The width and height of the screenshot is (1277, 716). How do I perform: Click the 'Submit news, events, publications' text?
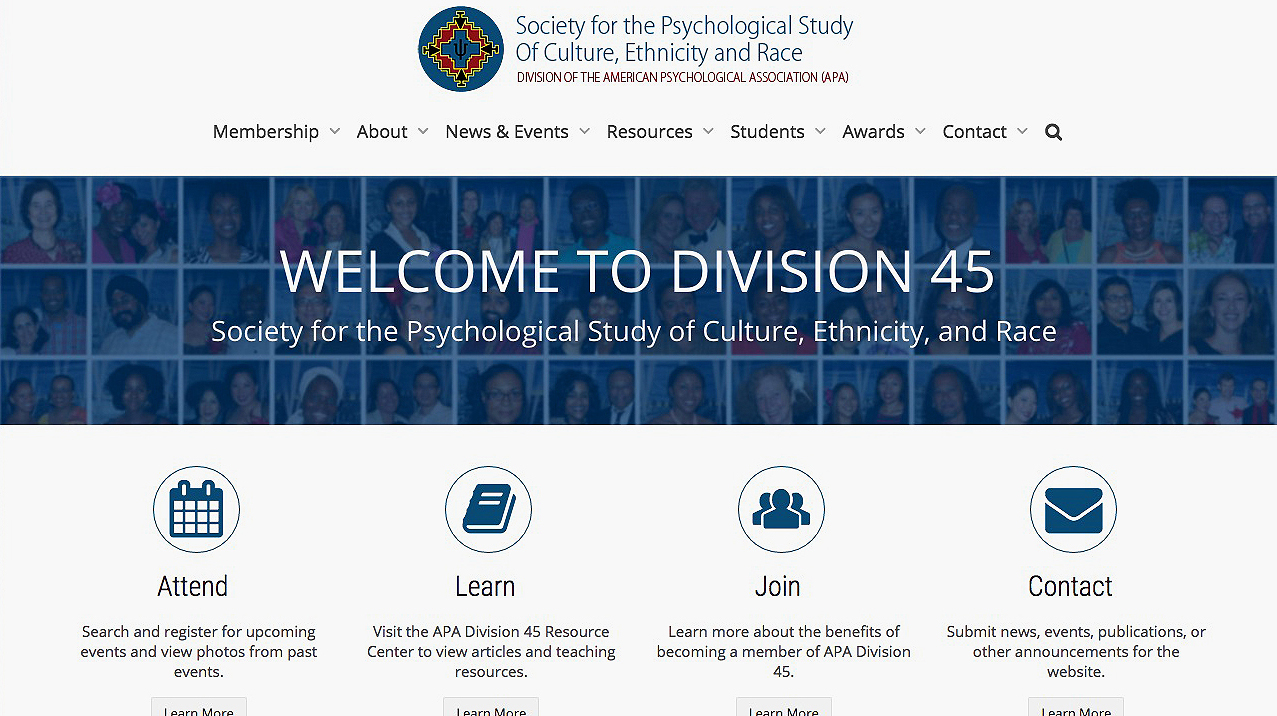pos(1076,651)
